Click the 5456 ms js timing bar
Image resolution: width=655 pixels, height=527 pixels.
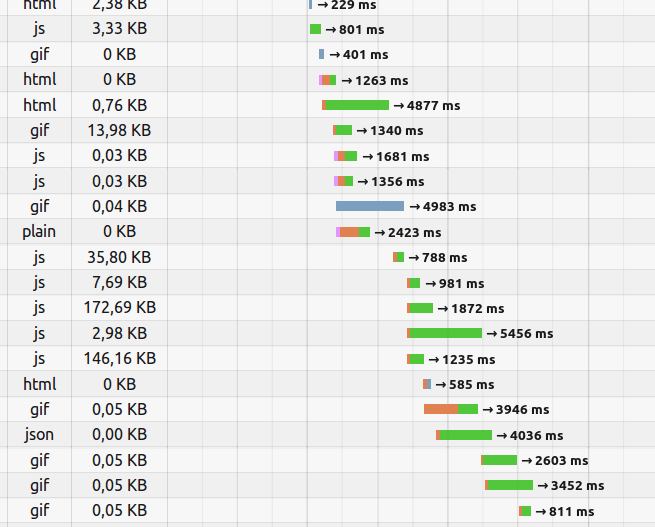click(444, 333)
